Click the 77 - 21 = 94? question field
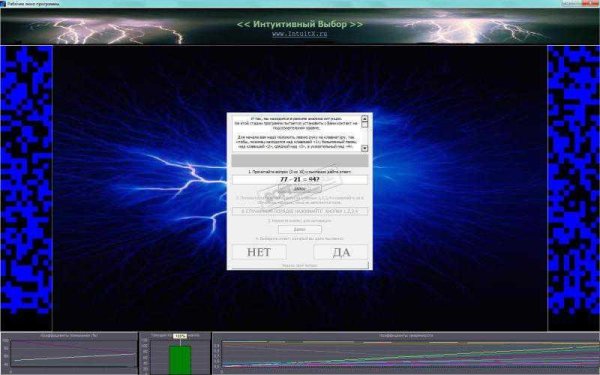Screen dimensions: 600x375 click(x=300, y=179)
